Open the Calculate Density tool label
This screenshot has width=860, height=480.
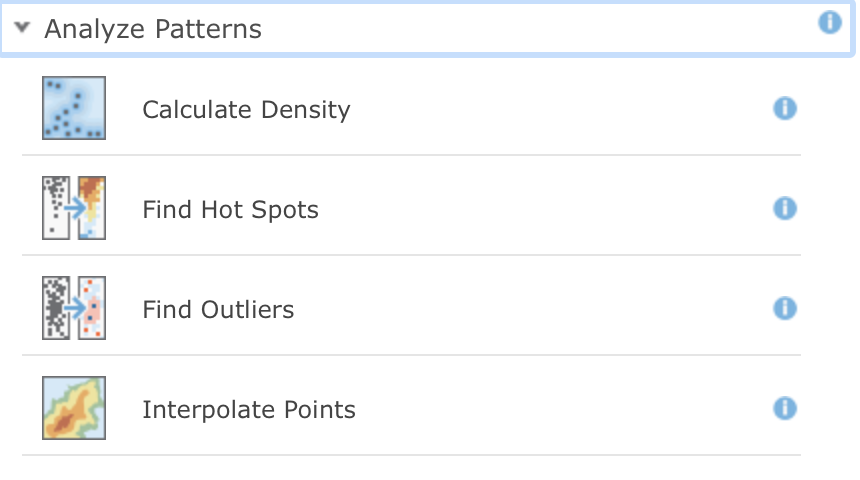pyautogui.click(x=246, y=110)
